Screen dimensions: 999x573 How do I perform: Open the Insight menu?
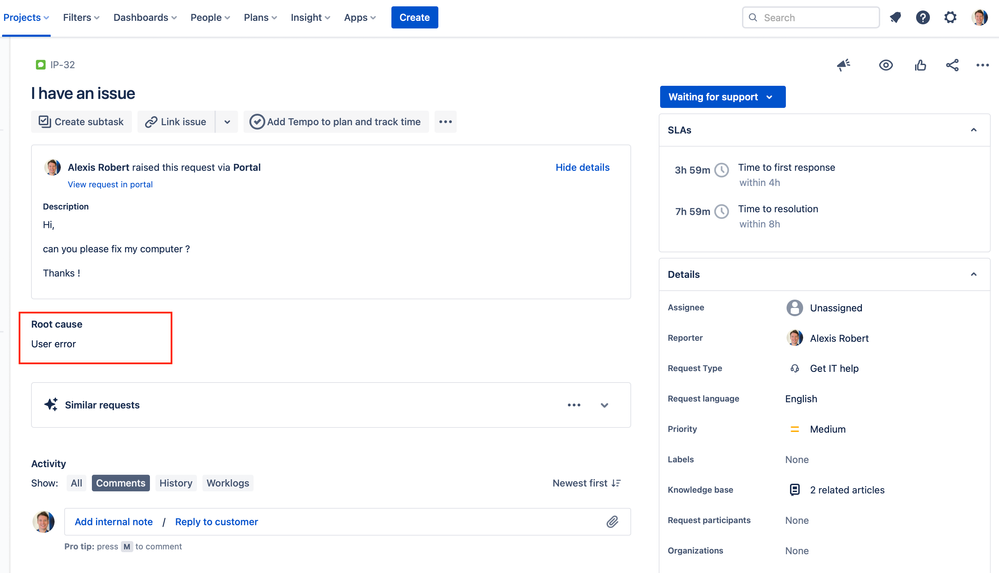point(310,18)
